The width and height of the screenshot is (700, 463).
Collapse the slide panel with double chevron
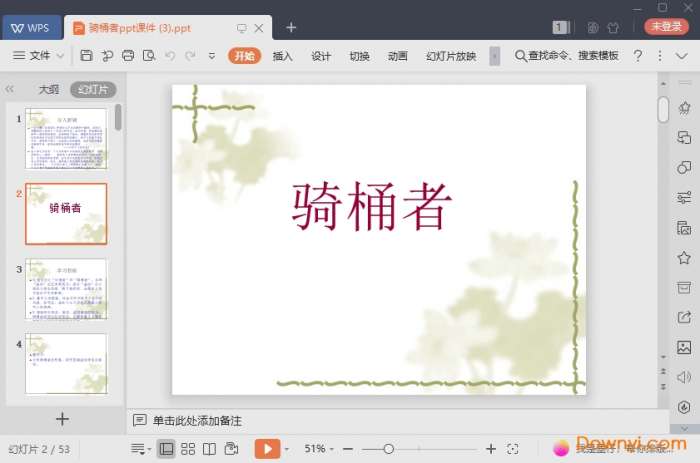[9, 89]
